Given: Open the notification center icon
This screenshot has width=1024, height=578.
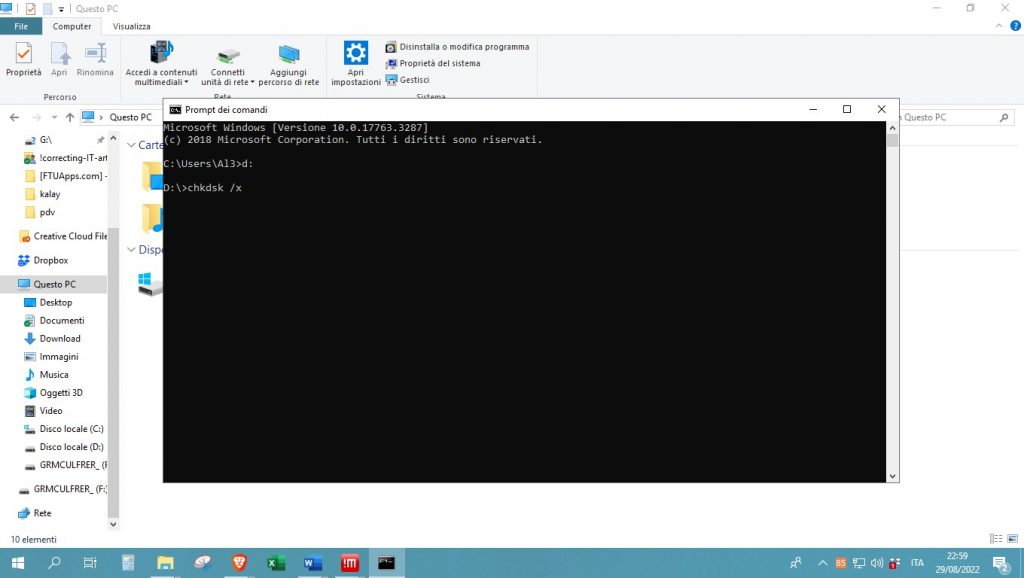Looking at the screenshot, I should coord(999,563).
